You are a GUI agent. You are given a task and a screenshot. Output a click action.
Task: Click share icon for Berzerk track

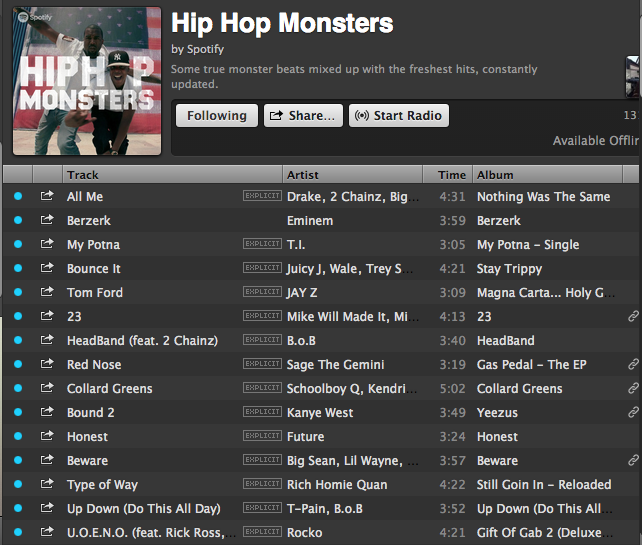point(47,220)
